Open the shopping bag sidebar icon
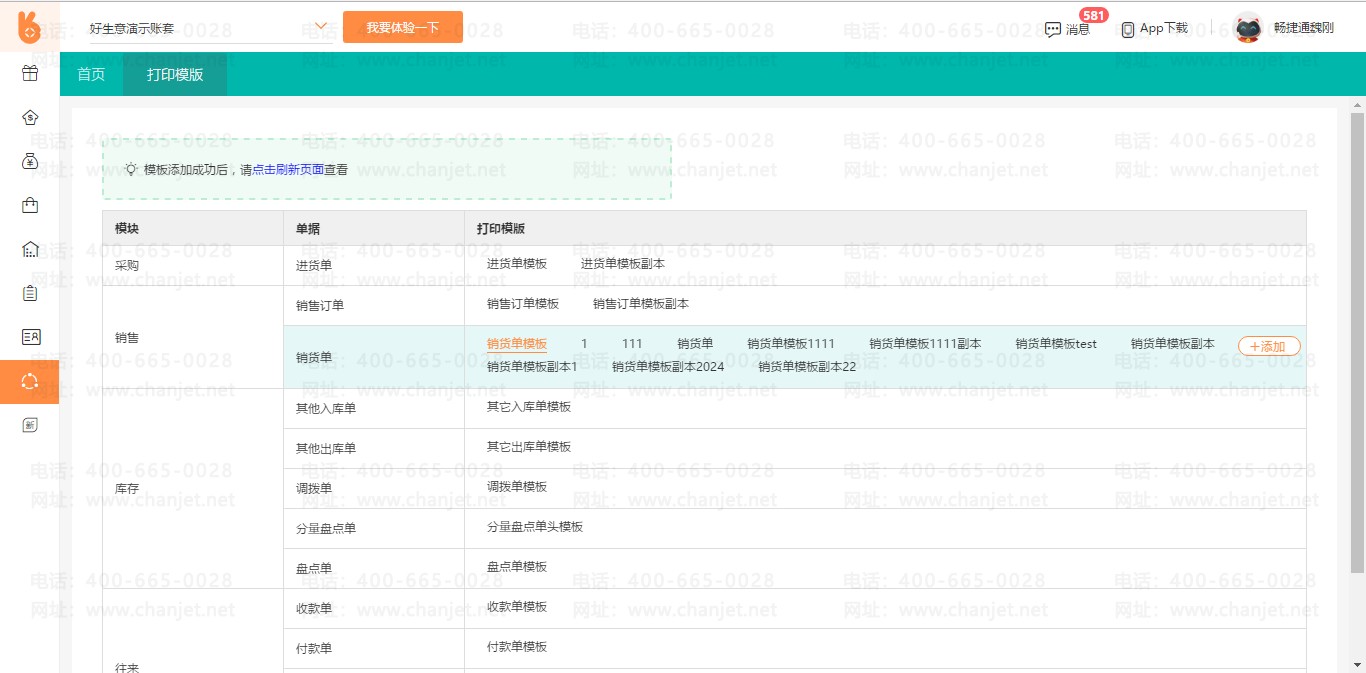This screenshot has width=1366, height=673. [x=30, y=205]
